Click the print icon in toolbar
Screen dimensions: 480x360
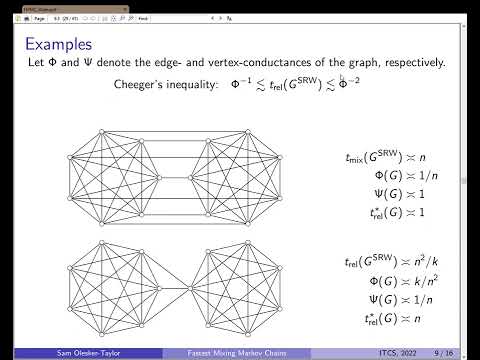click(26, 19)
